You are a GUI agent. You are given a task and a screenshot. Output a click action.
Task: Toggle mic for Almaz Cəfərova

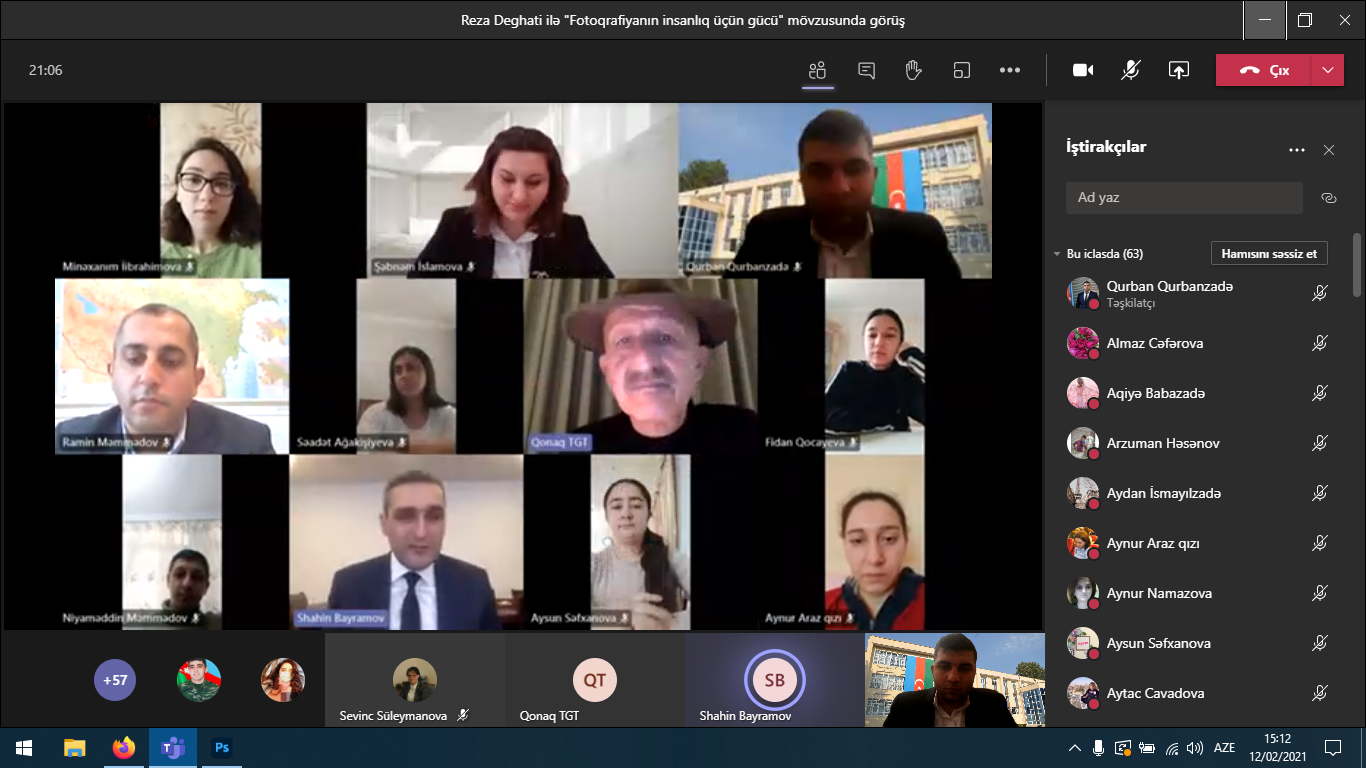tap(1320, 343)
